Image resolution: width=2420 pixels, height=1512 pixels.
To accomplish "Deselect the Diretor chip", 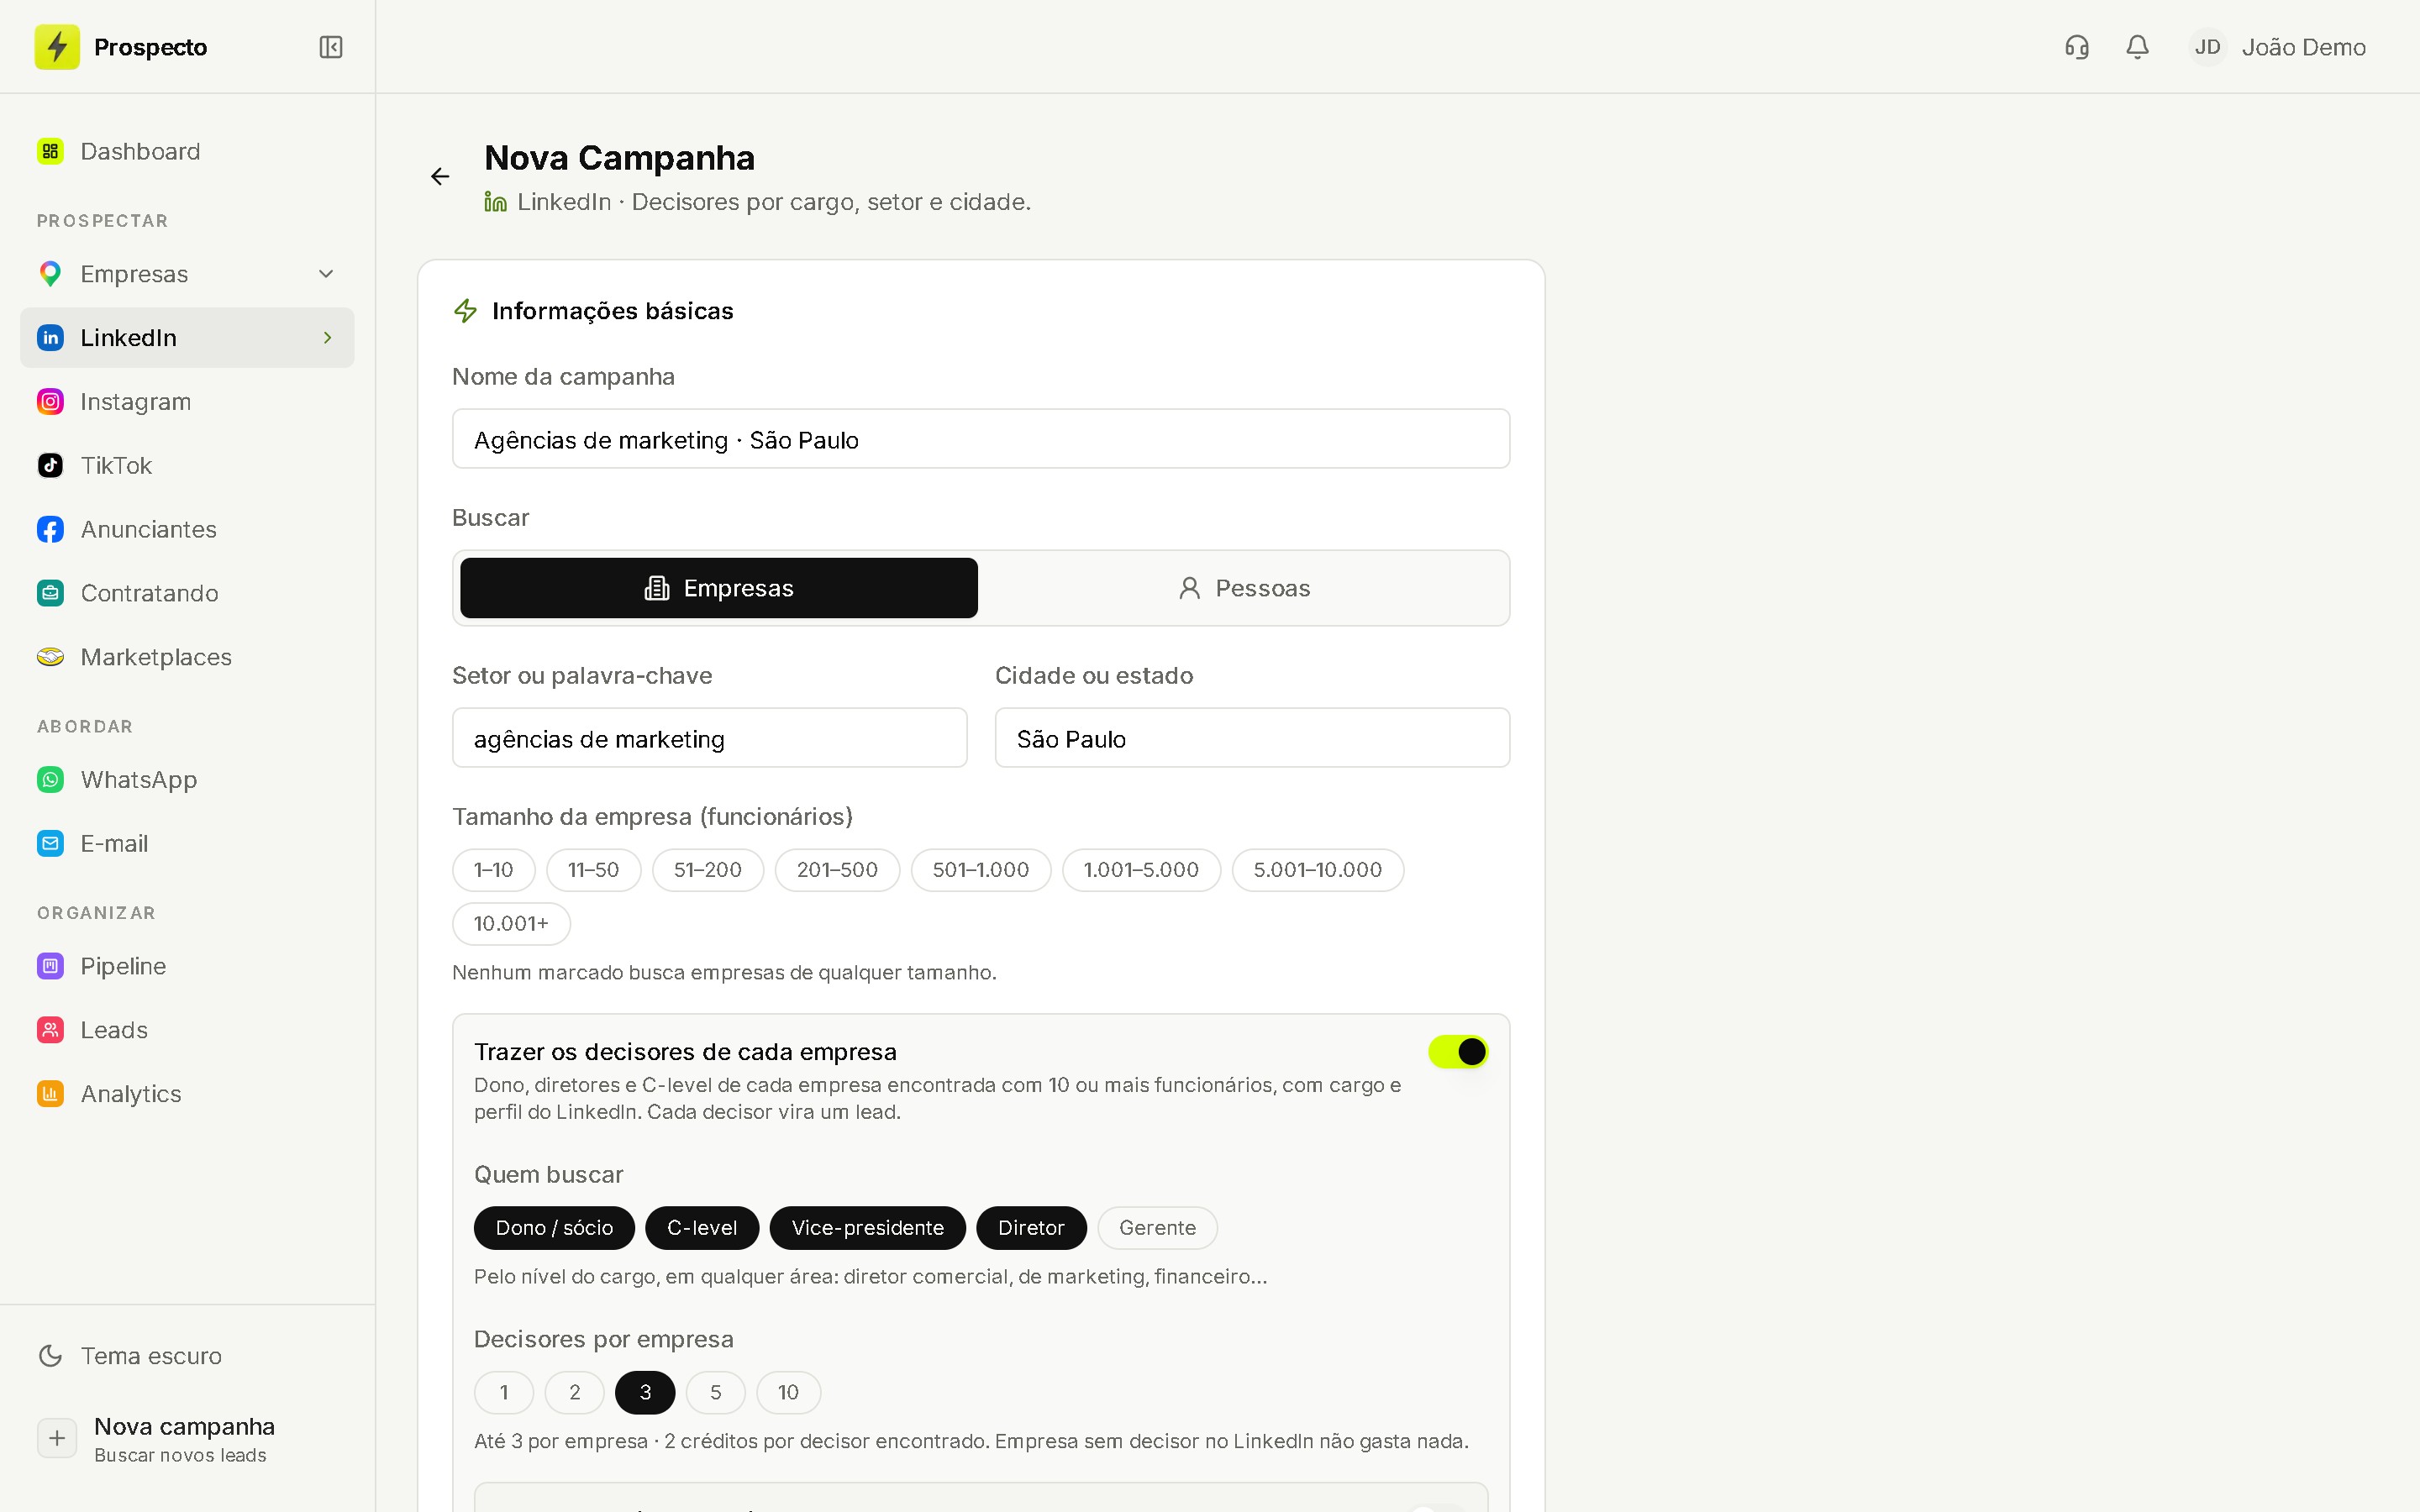I will (x=1031, y=1228).
